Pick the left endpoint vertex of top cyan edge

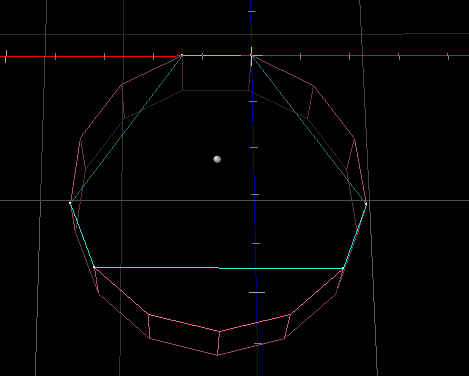(181, 55)
